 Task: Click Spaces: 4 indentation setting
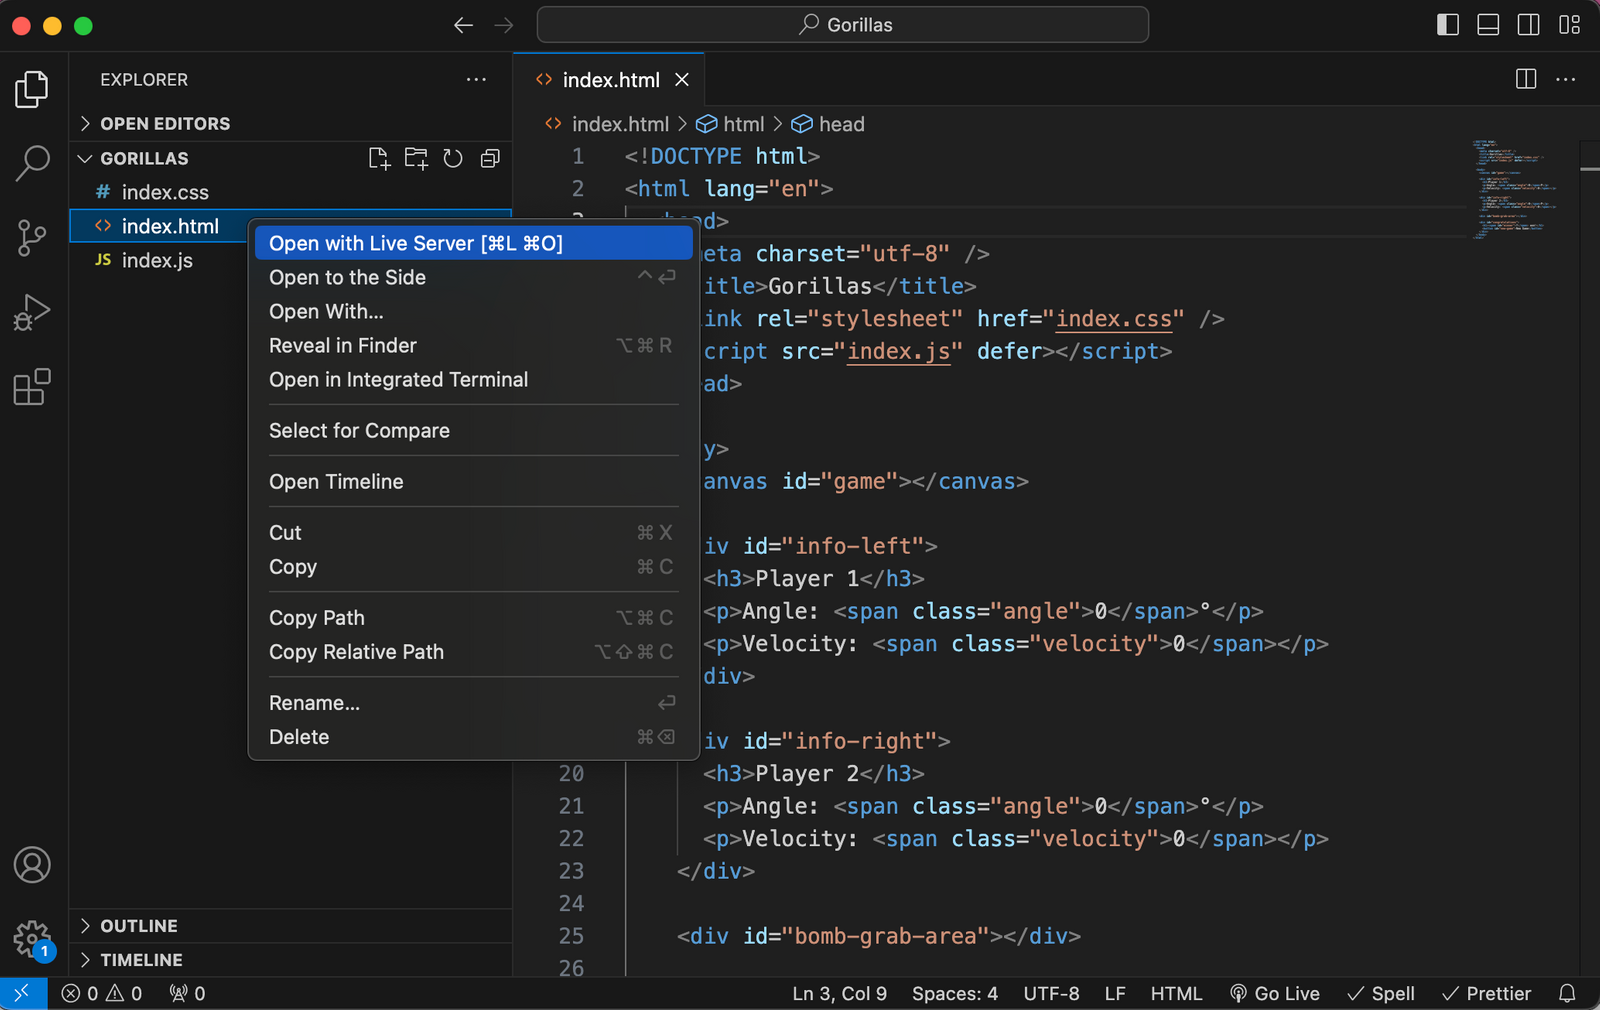click(954, 993)
